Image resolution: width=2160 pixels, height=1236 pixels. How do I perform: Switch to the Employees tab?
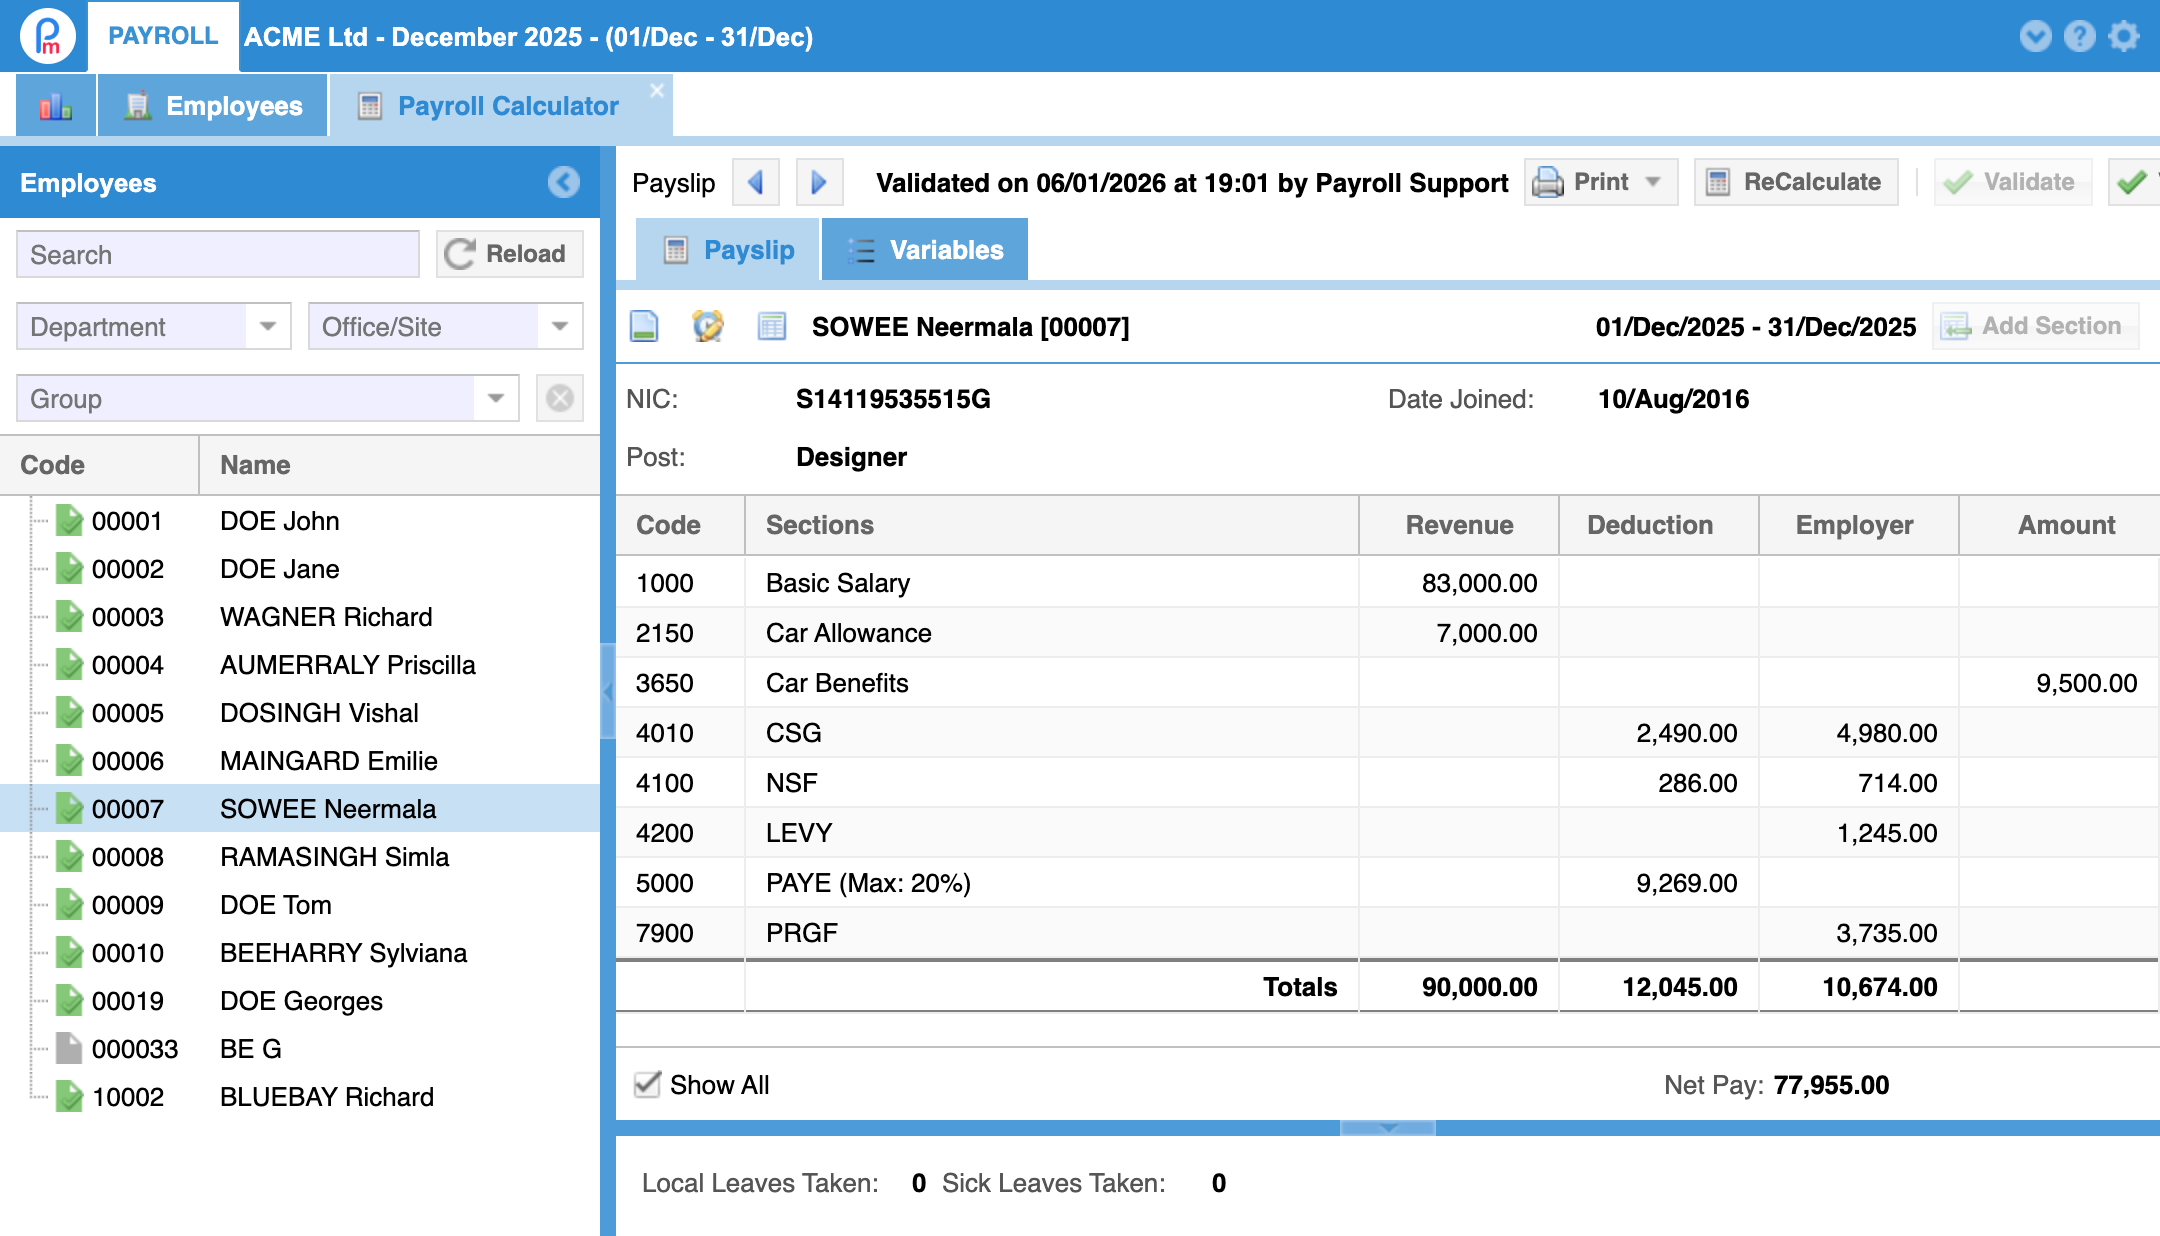(x=213, y=106)
